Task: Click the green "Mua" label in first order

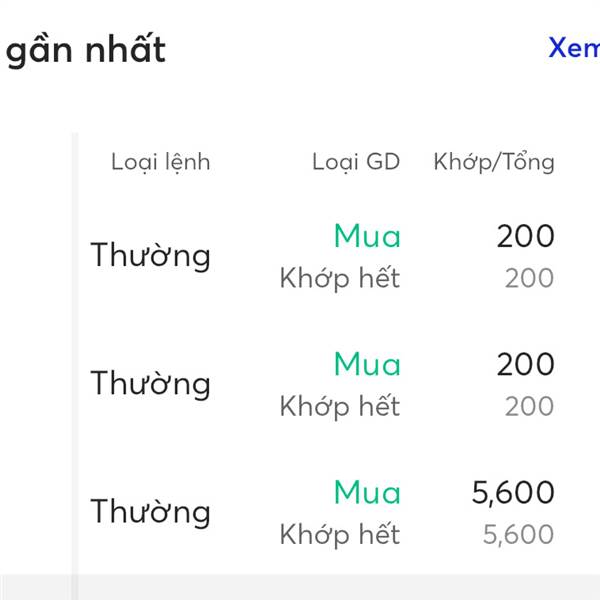Action: [367, 236]
